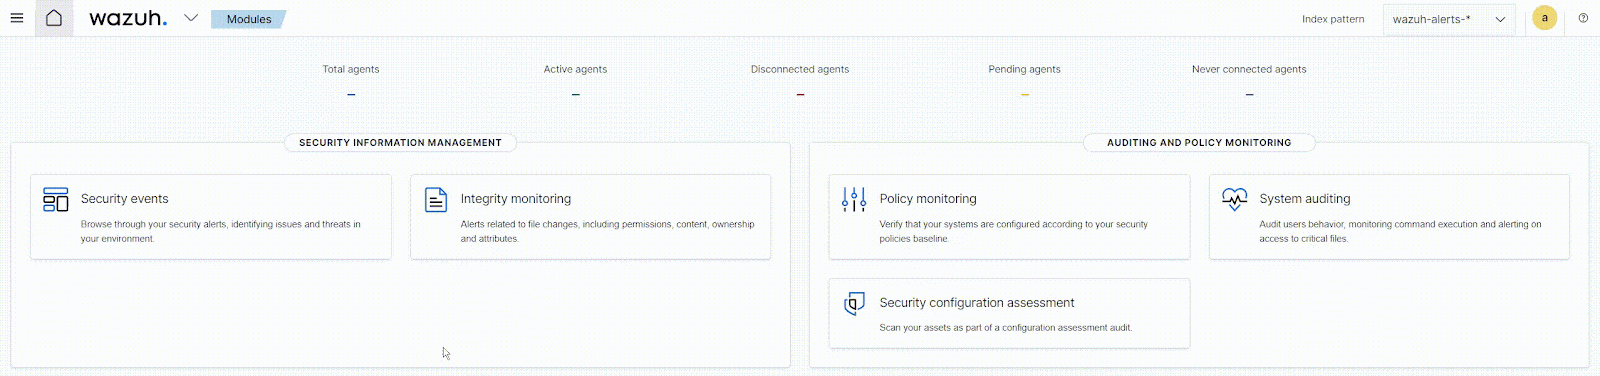The height and width of the screenshot is (376, 1600).
Task: Click the System auditing heartbeat icon
Action: pyautogui.click(x=1235, y=200)
